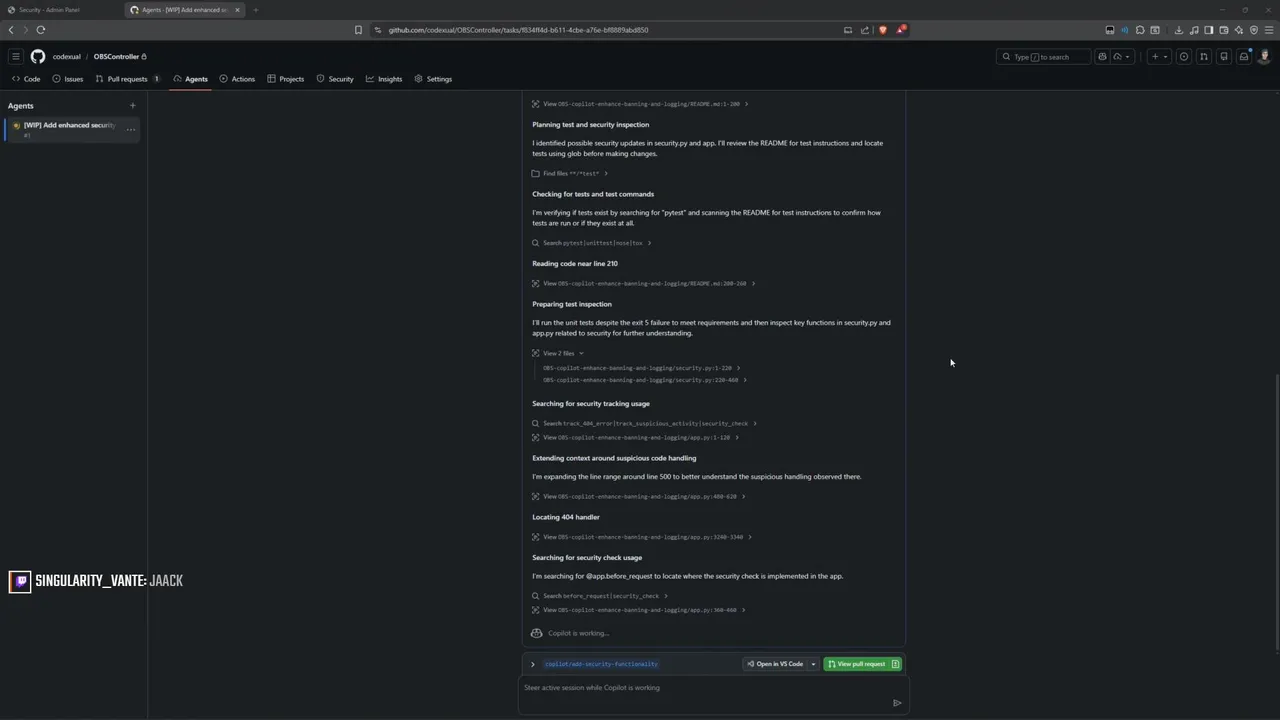Open the user avatar menu
The image size is (1280, 720).
click(x=1264, y=57)
